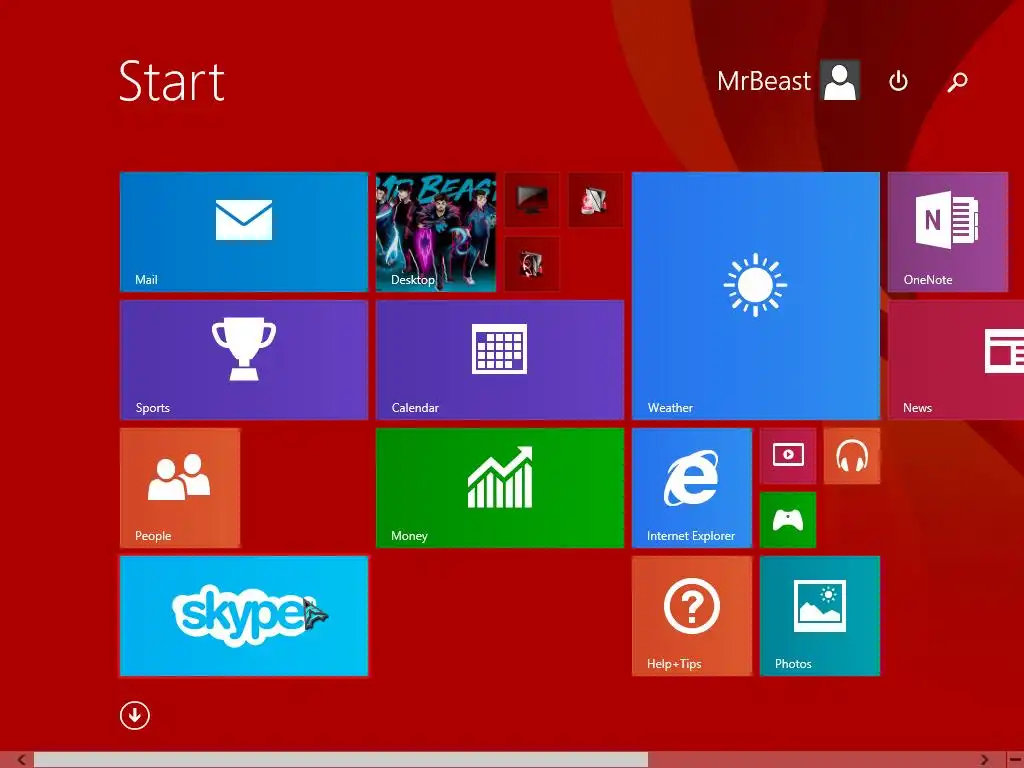Open the People tile
The width and height of the screenshot is (1024, 768).
click(180, 488)
